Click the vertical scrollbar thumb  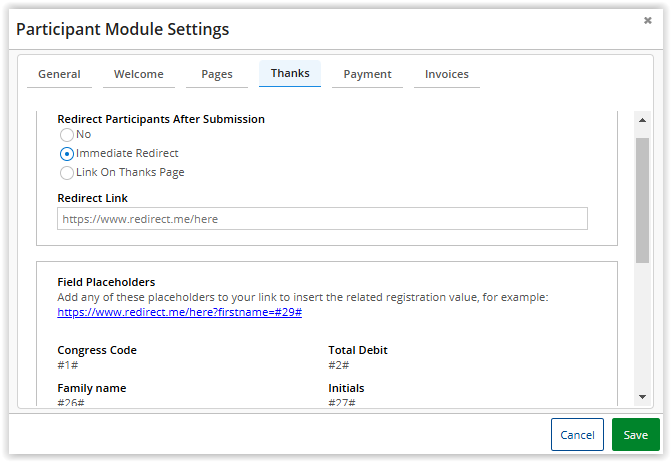point(642,200)
